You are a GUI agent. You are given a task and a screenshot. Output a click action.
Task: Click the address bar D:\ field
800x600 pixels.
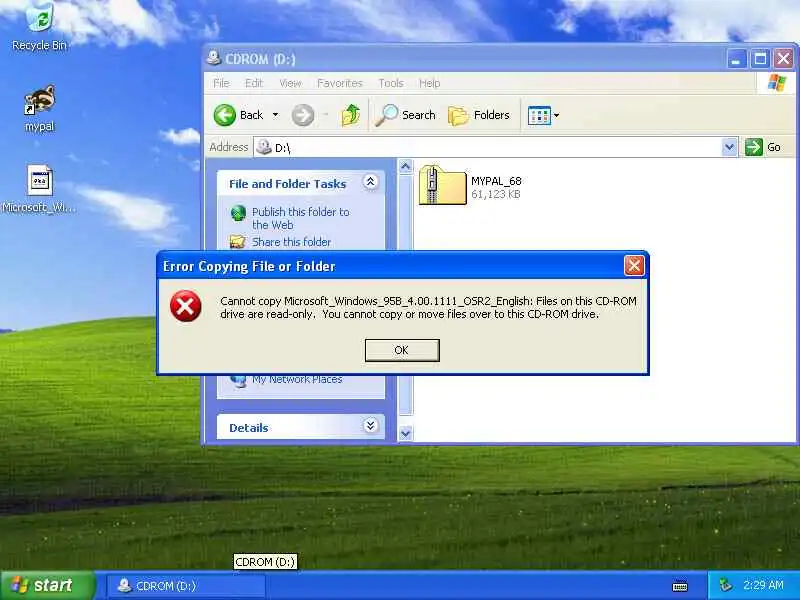(489, 147)
